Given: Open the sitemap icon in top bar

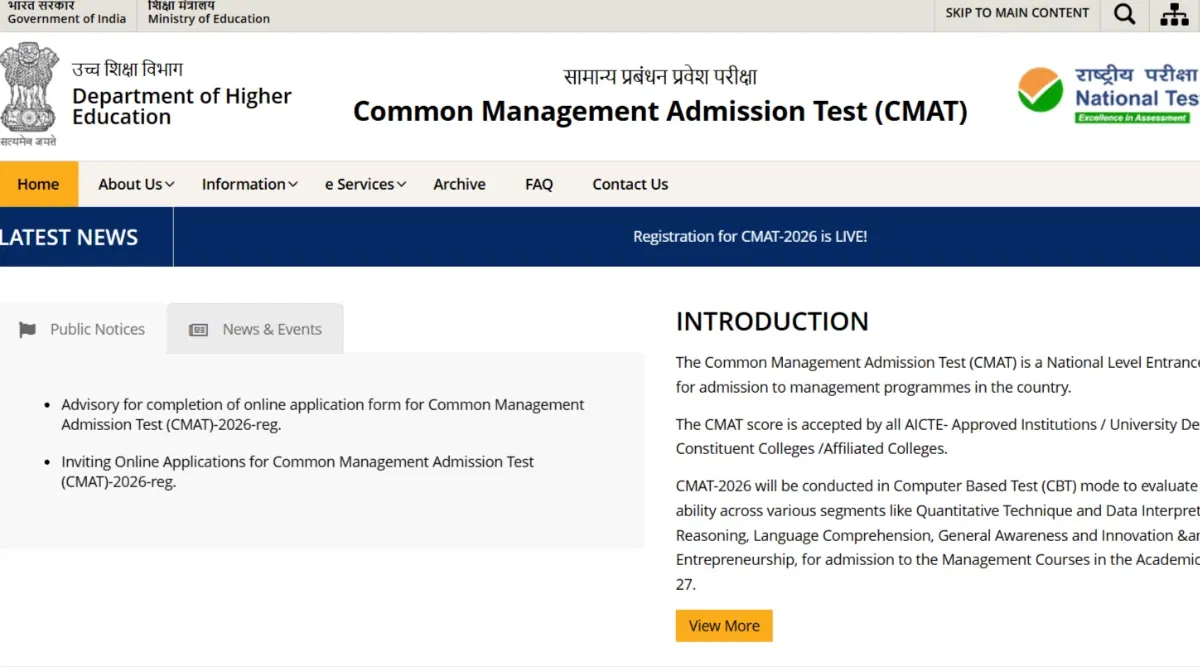Looking at the screenshot, I should coord(1174,14).
